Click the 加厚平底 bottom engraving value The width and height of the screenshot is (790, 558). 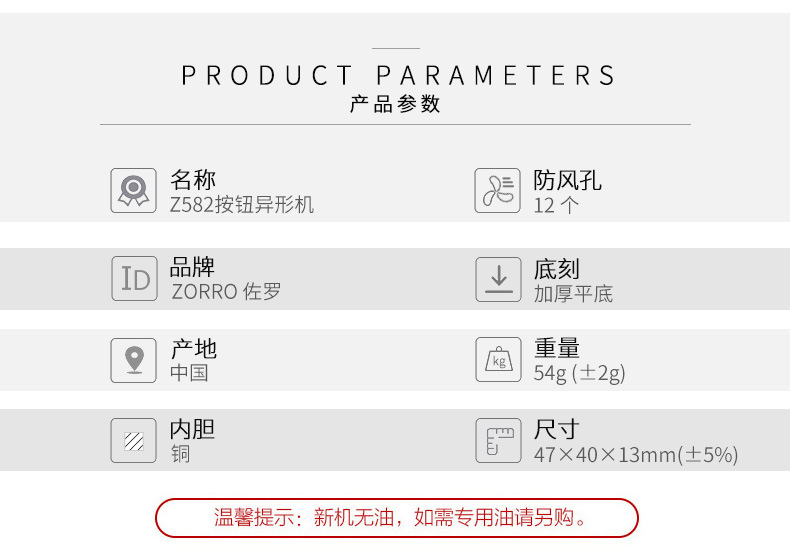573,293
